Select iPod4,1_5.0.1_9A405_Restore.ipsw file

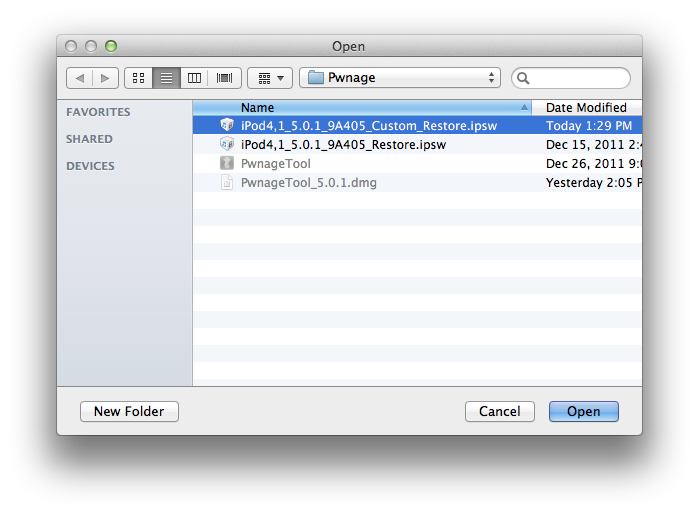click(x=343, y=145)
